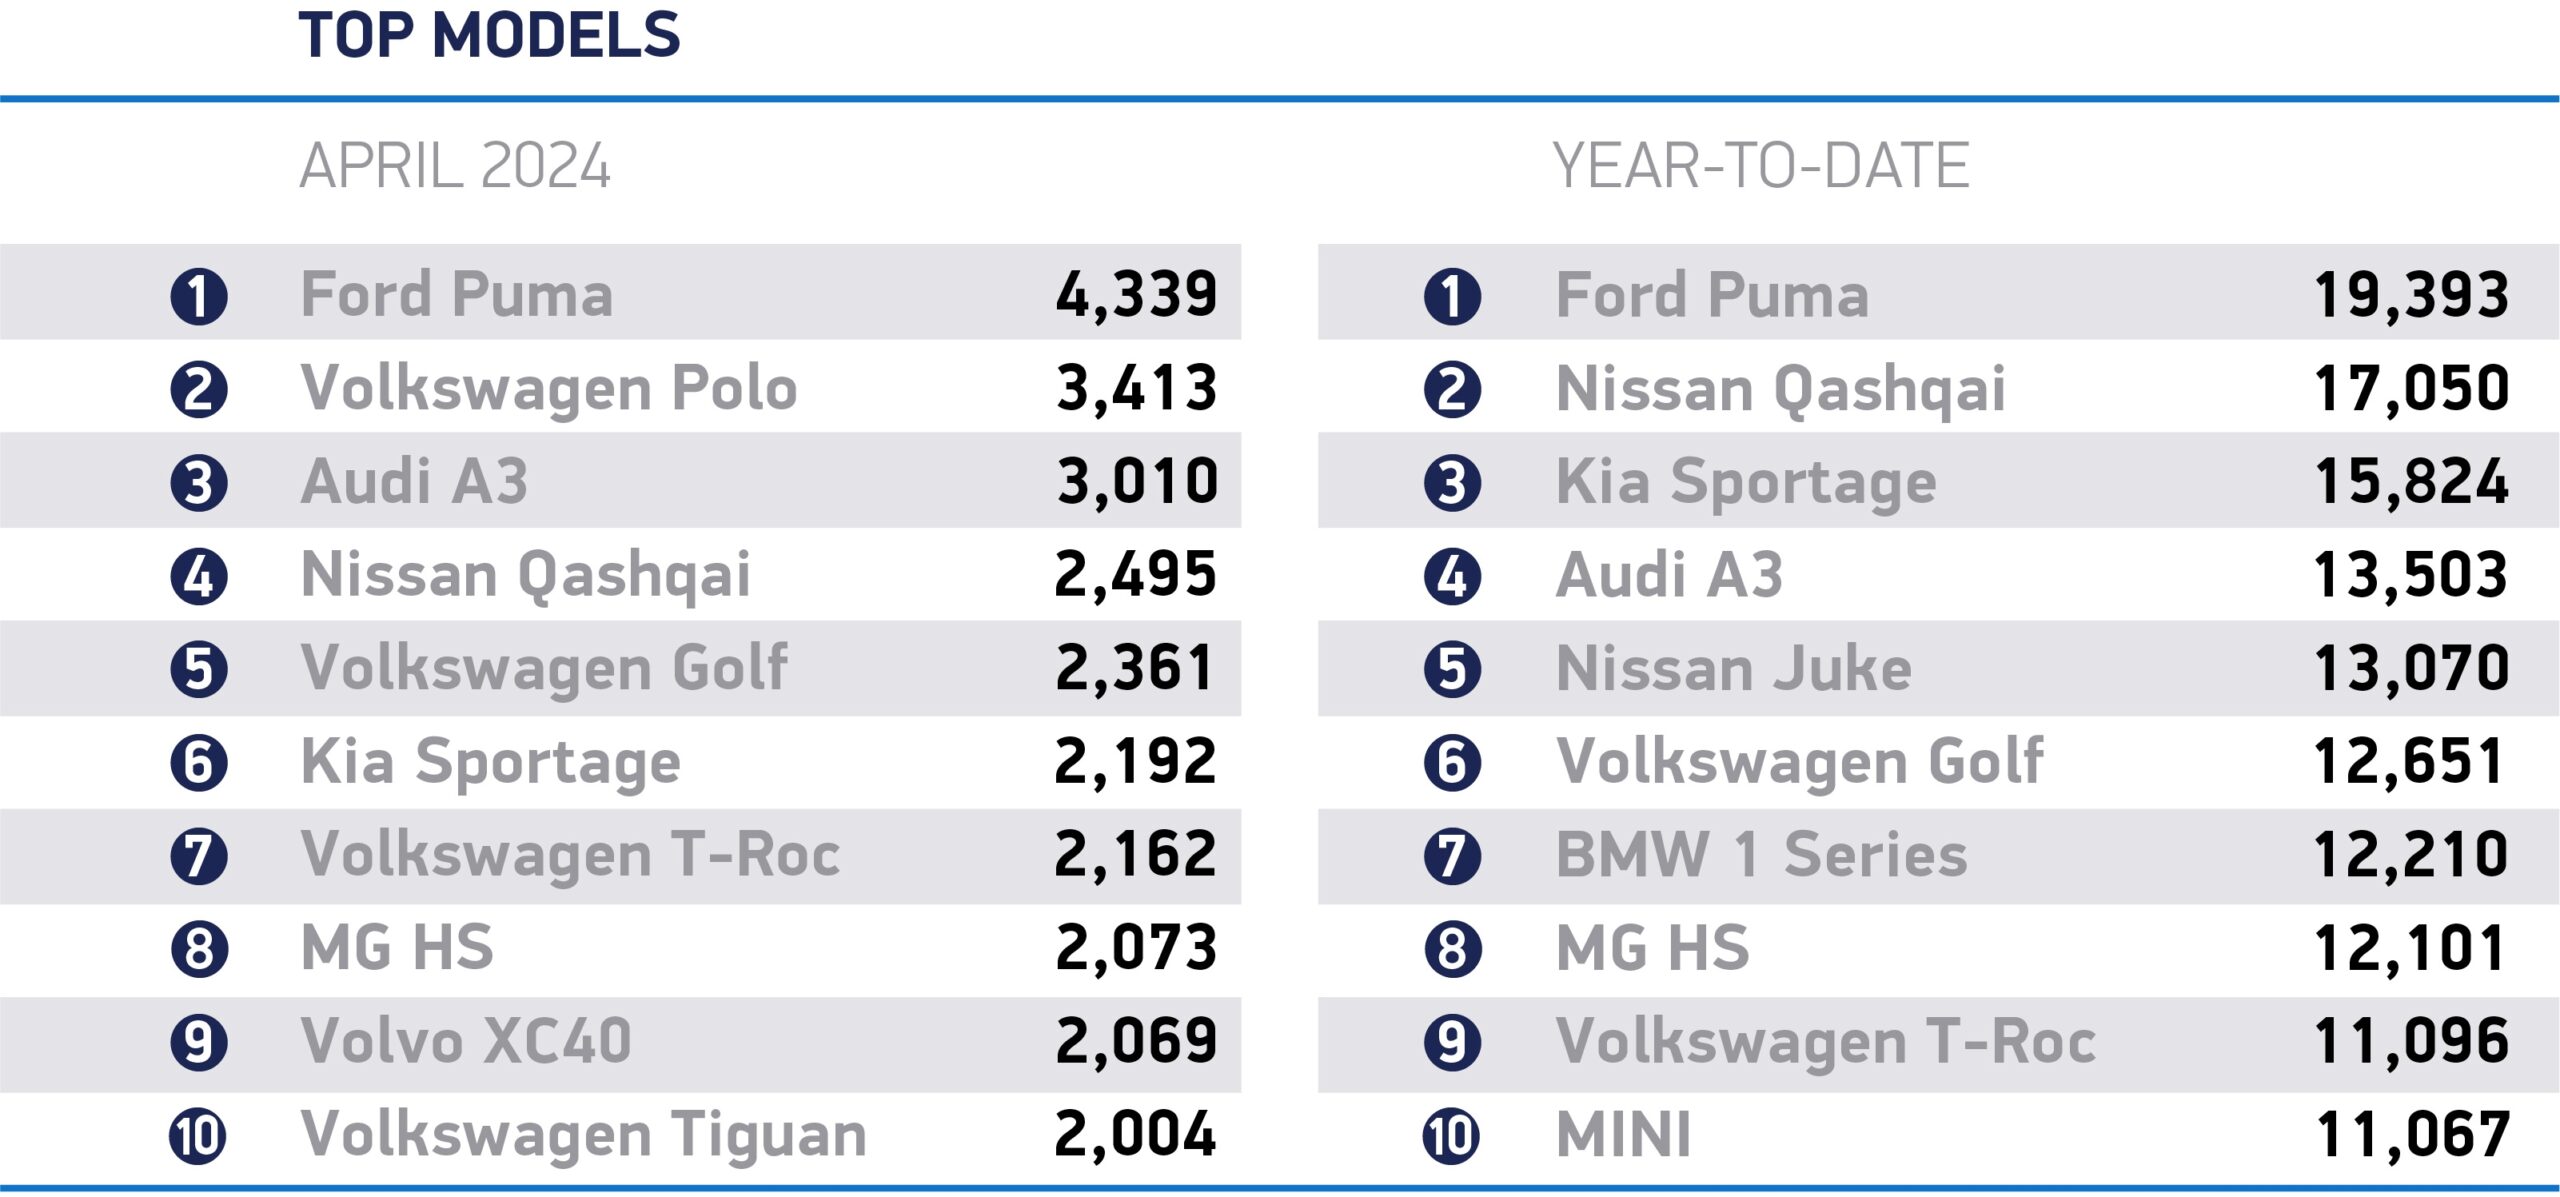Click the Ford Puma 19,393 figure
2560x1197 pixels.
click(x=2411, y=296)
